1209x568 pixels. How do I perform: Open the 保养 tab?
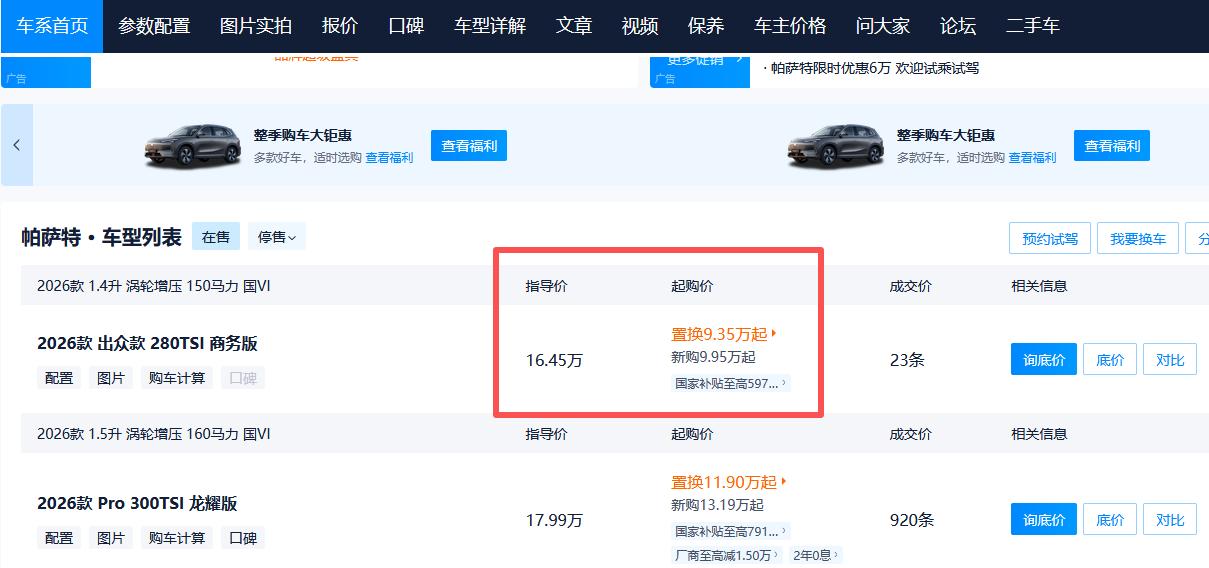[x=706, y=26]
